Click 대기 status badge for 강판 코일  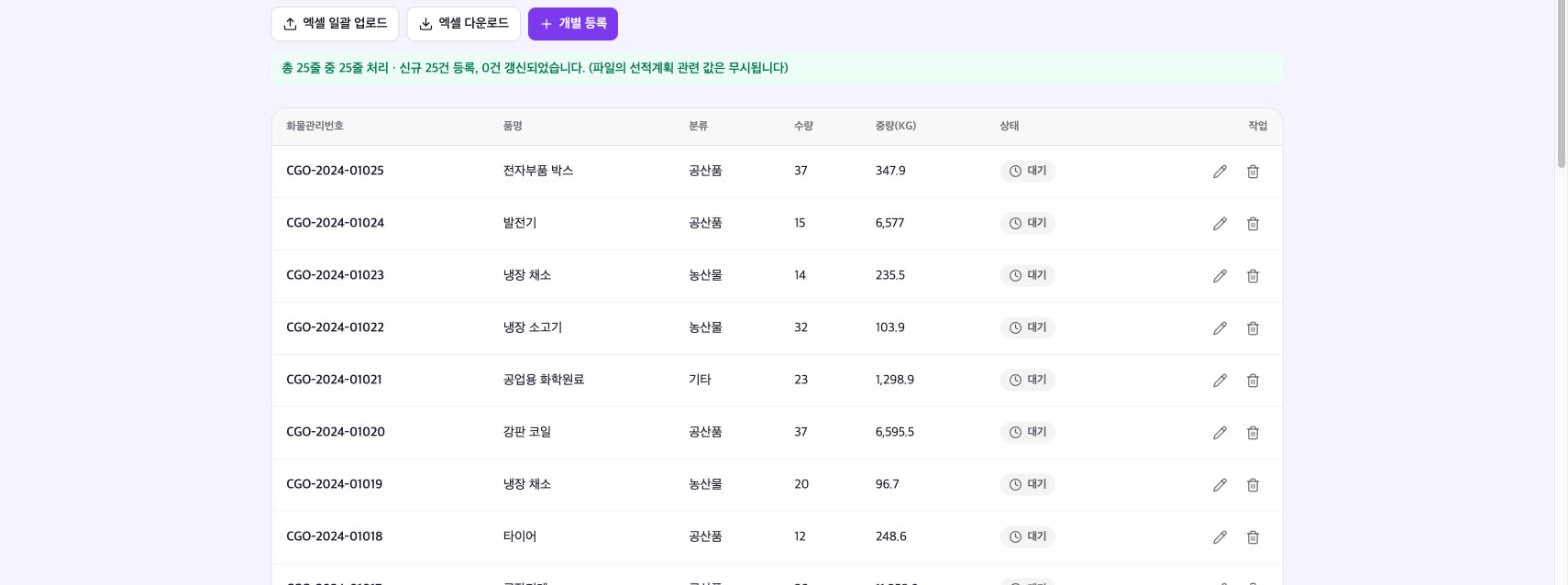pyautogui.click(x=1027, y=432)
